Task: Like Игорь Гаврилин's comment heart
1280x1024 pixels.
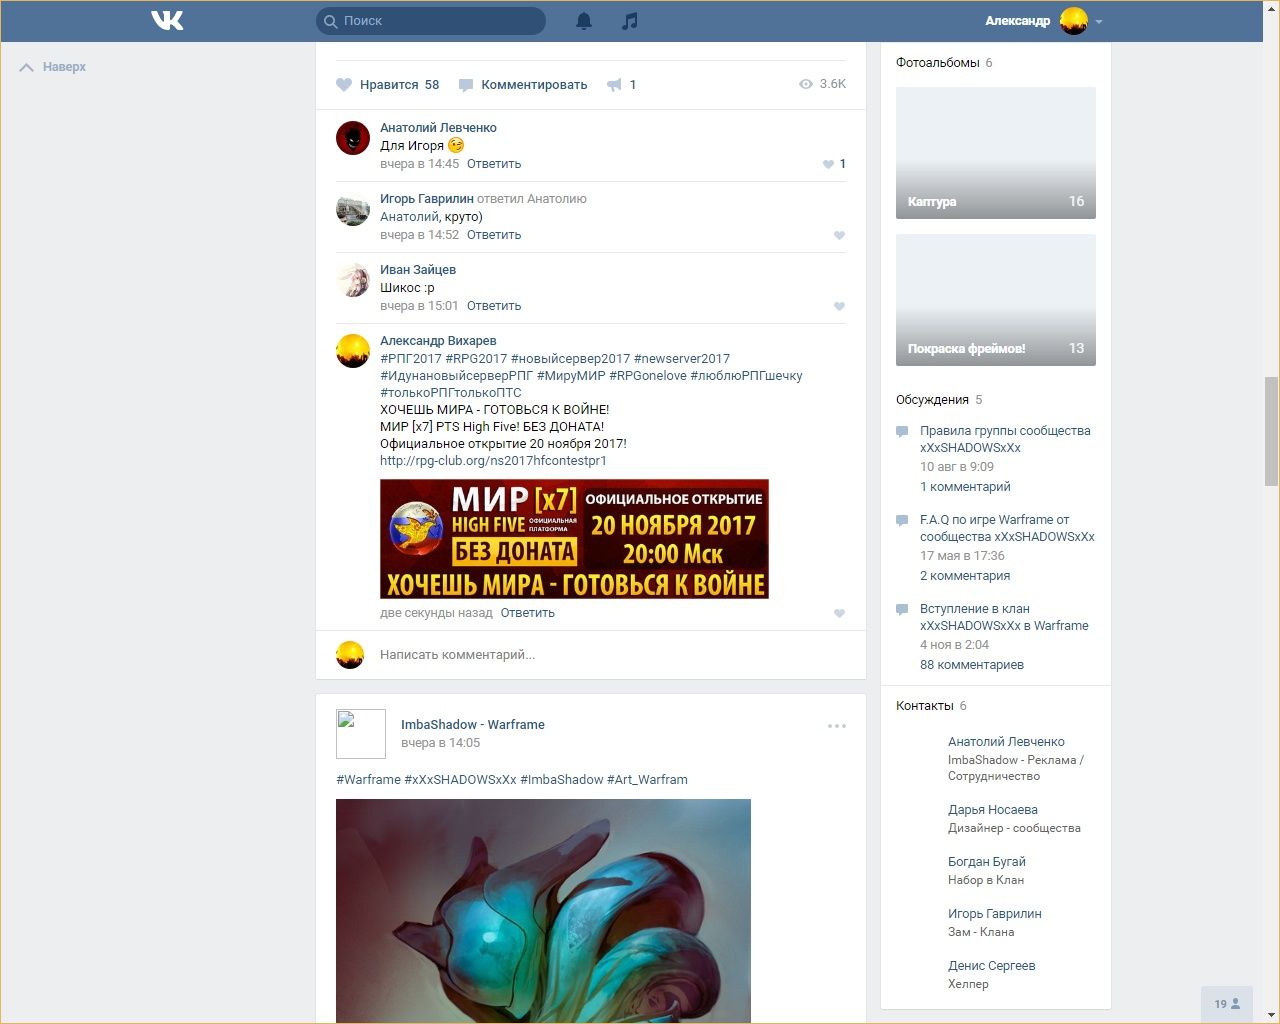Action: pyautogui.click(x=839, y=236)
